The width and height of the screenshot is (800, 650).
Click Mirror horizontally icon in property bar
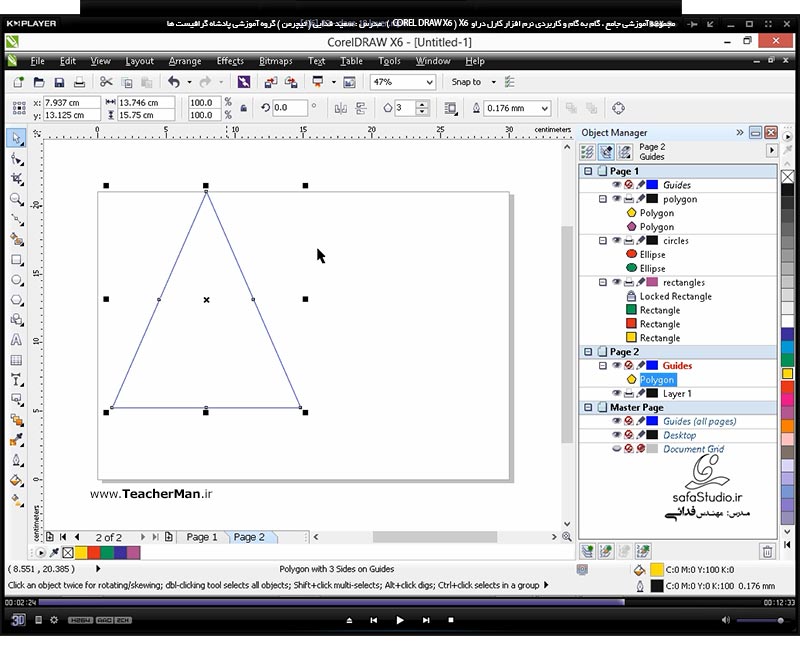341,108
